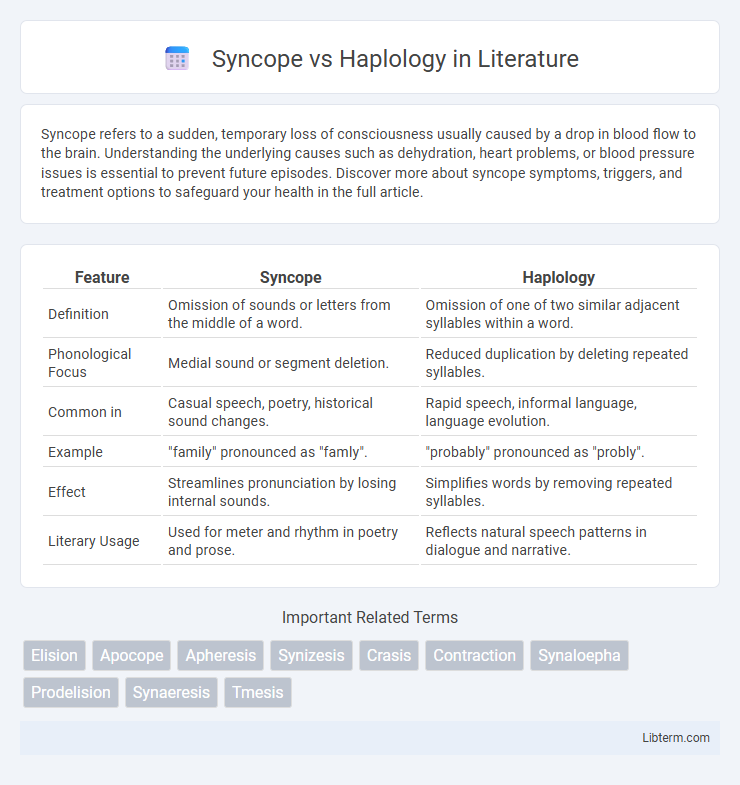Select the 'Haplology' column header

pyautogui.click(x=559, y=277)
